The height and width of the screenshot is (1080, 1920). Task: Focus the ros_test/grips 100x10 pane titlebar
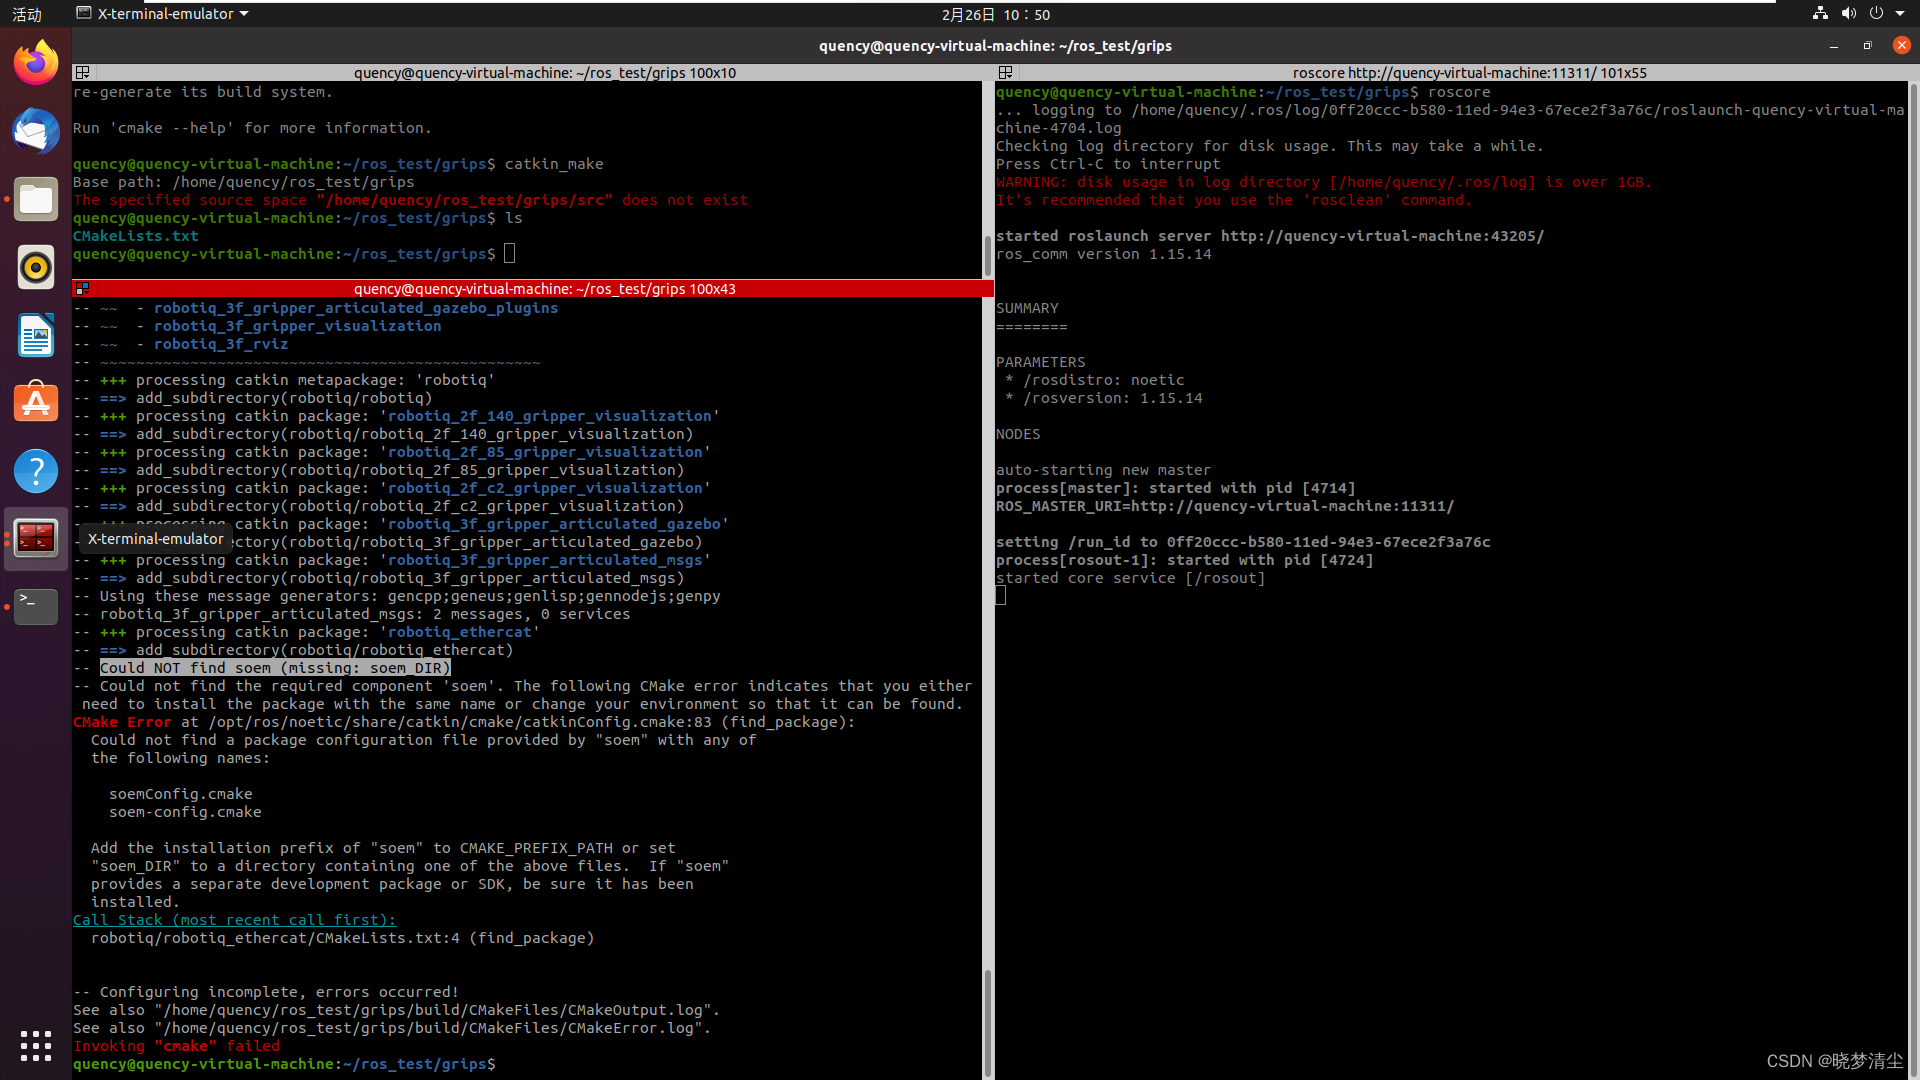[545, 73]
